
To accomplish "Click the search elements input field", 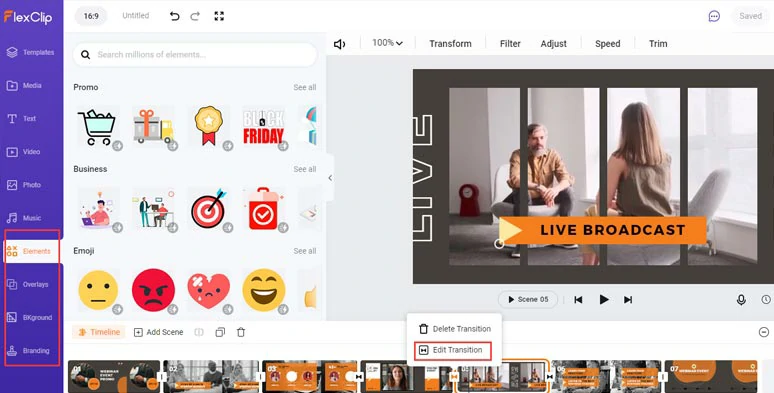I will 195,54.
